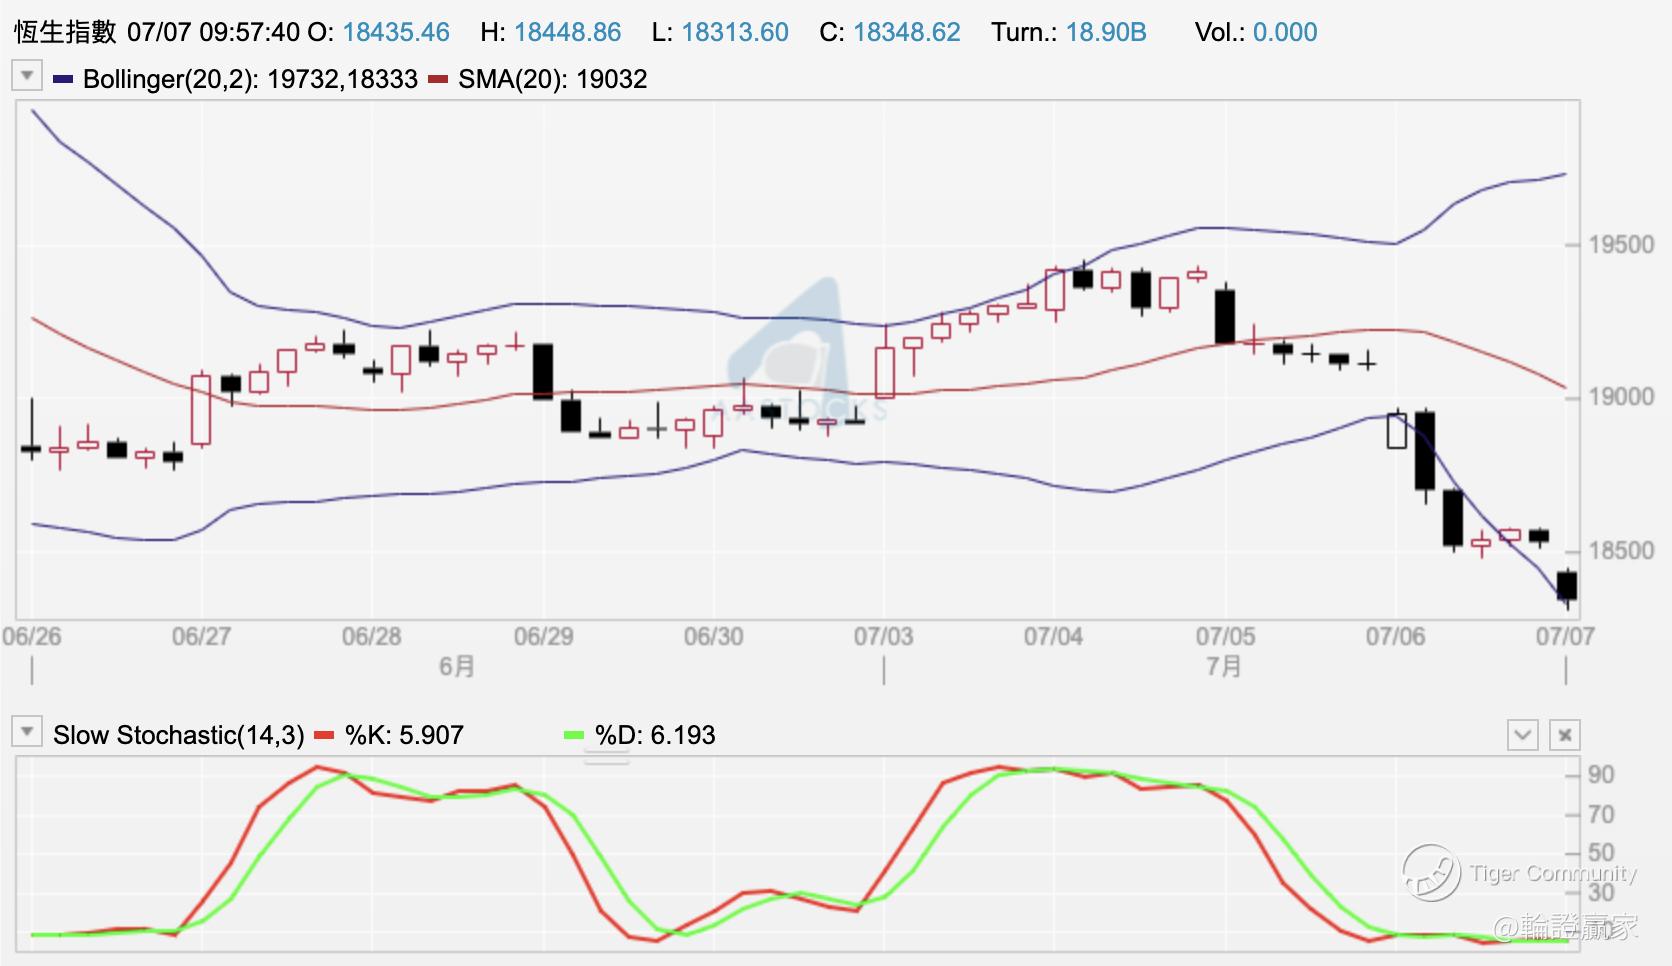Select the SMA(20): 19032 legend label
The width and height of the screenshot is (1672, 966).
click(x=553, y=79)
